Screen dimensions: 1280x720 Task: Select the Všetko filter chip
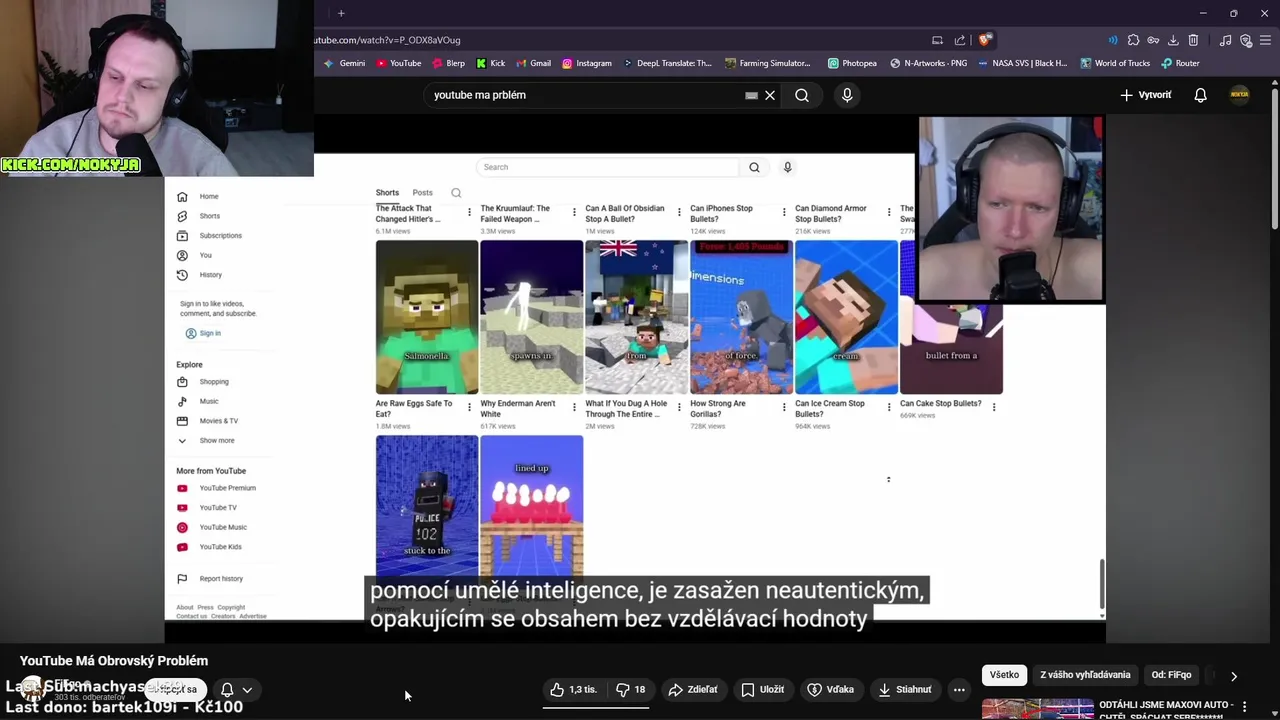click(1004, 675)
